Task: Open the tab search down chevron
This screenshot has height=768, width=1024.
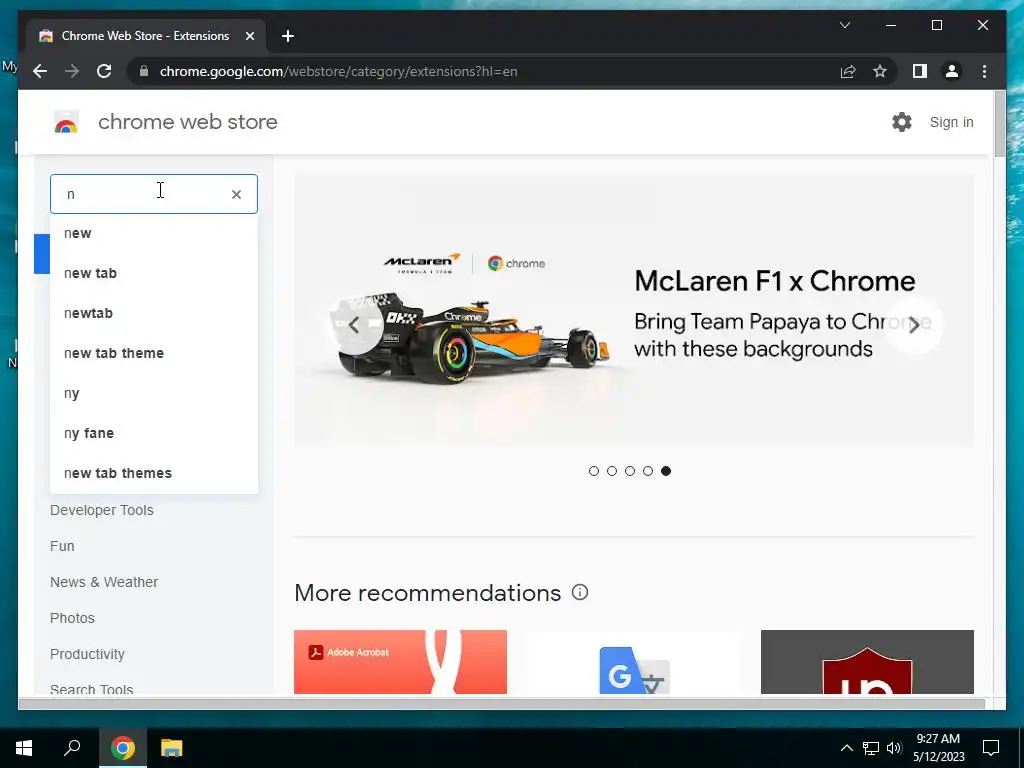Action: coord(845,25)
